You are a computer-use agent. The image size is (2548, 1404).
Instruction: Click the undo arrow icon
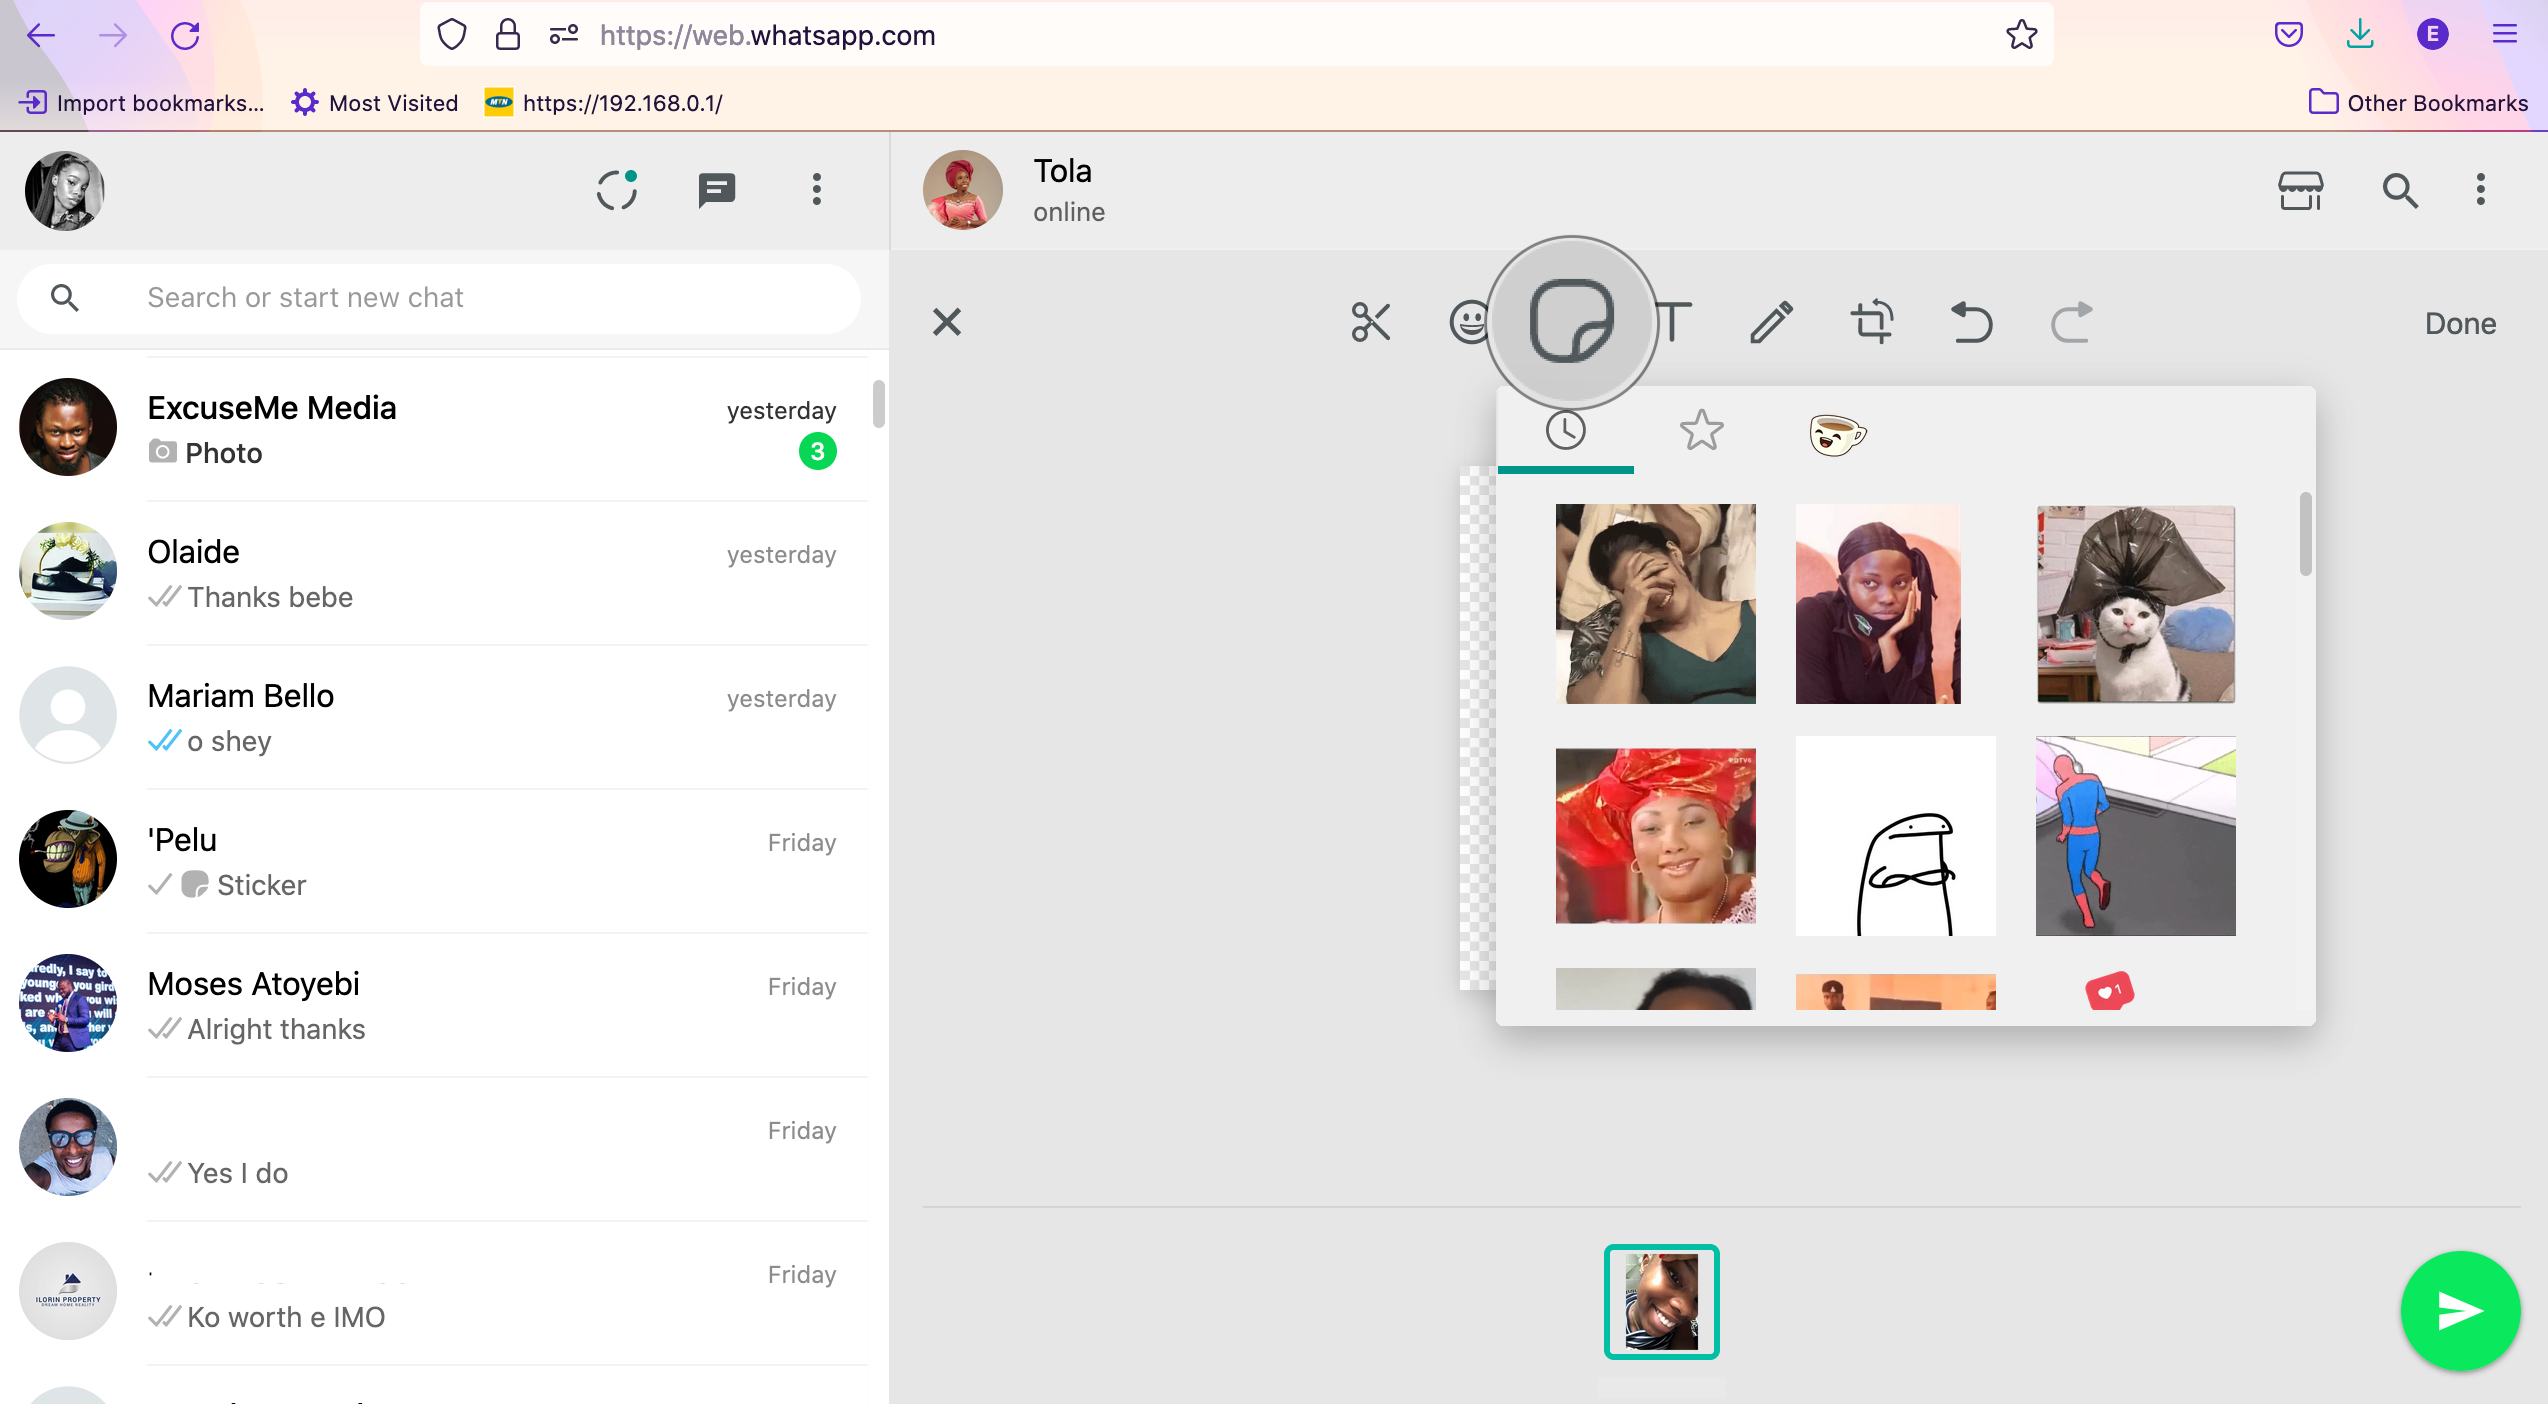pos(1971,322)
